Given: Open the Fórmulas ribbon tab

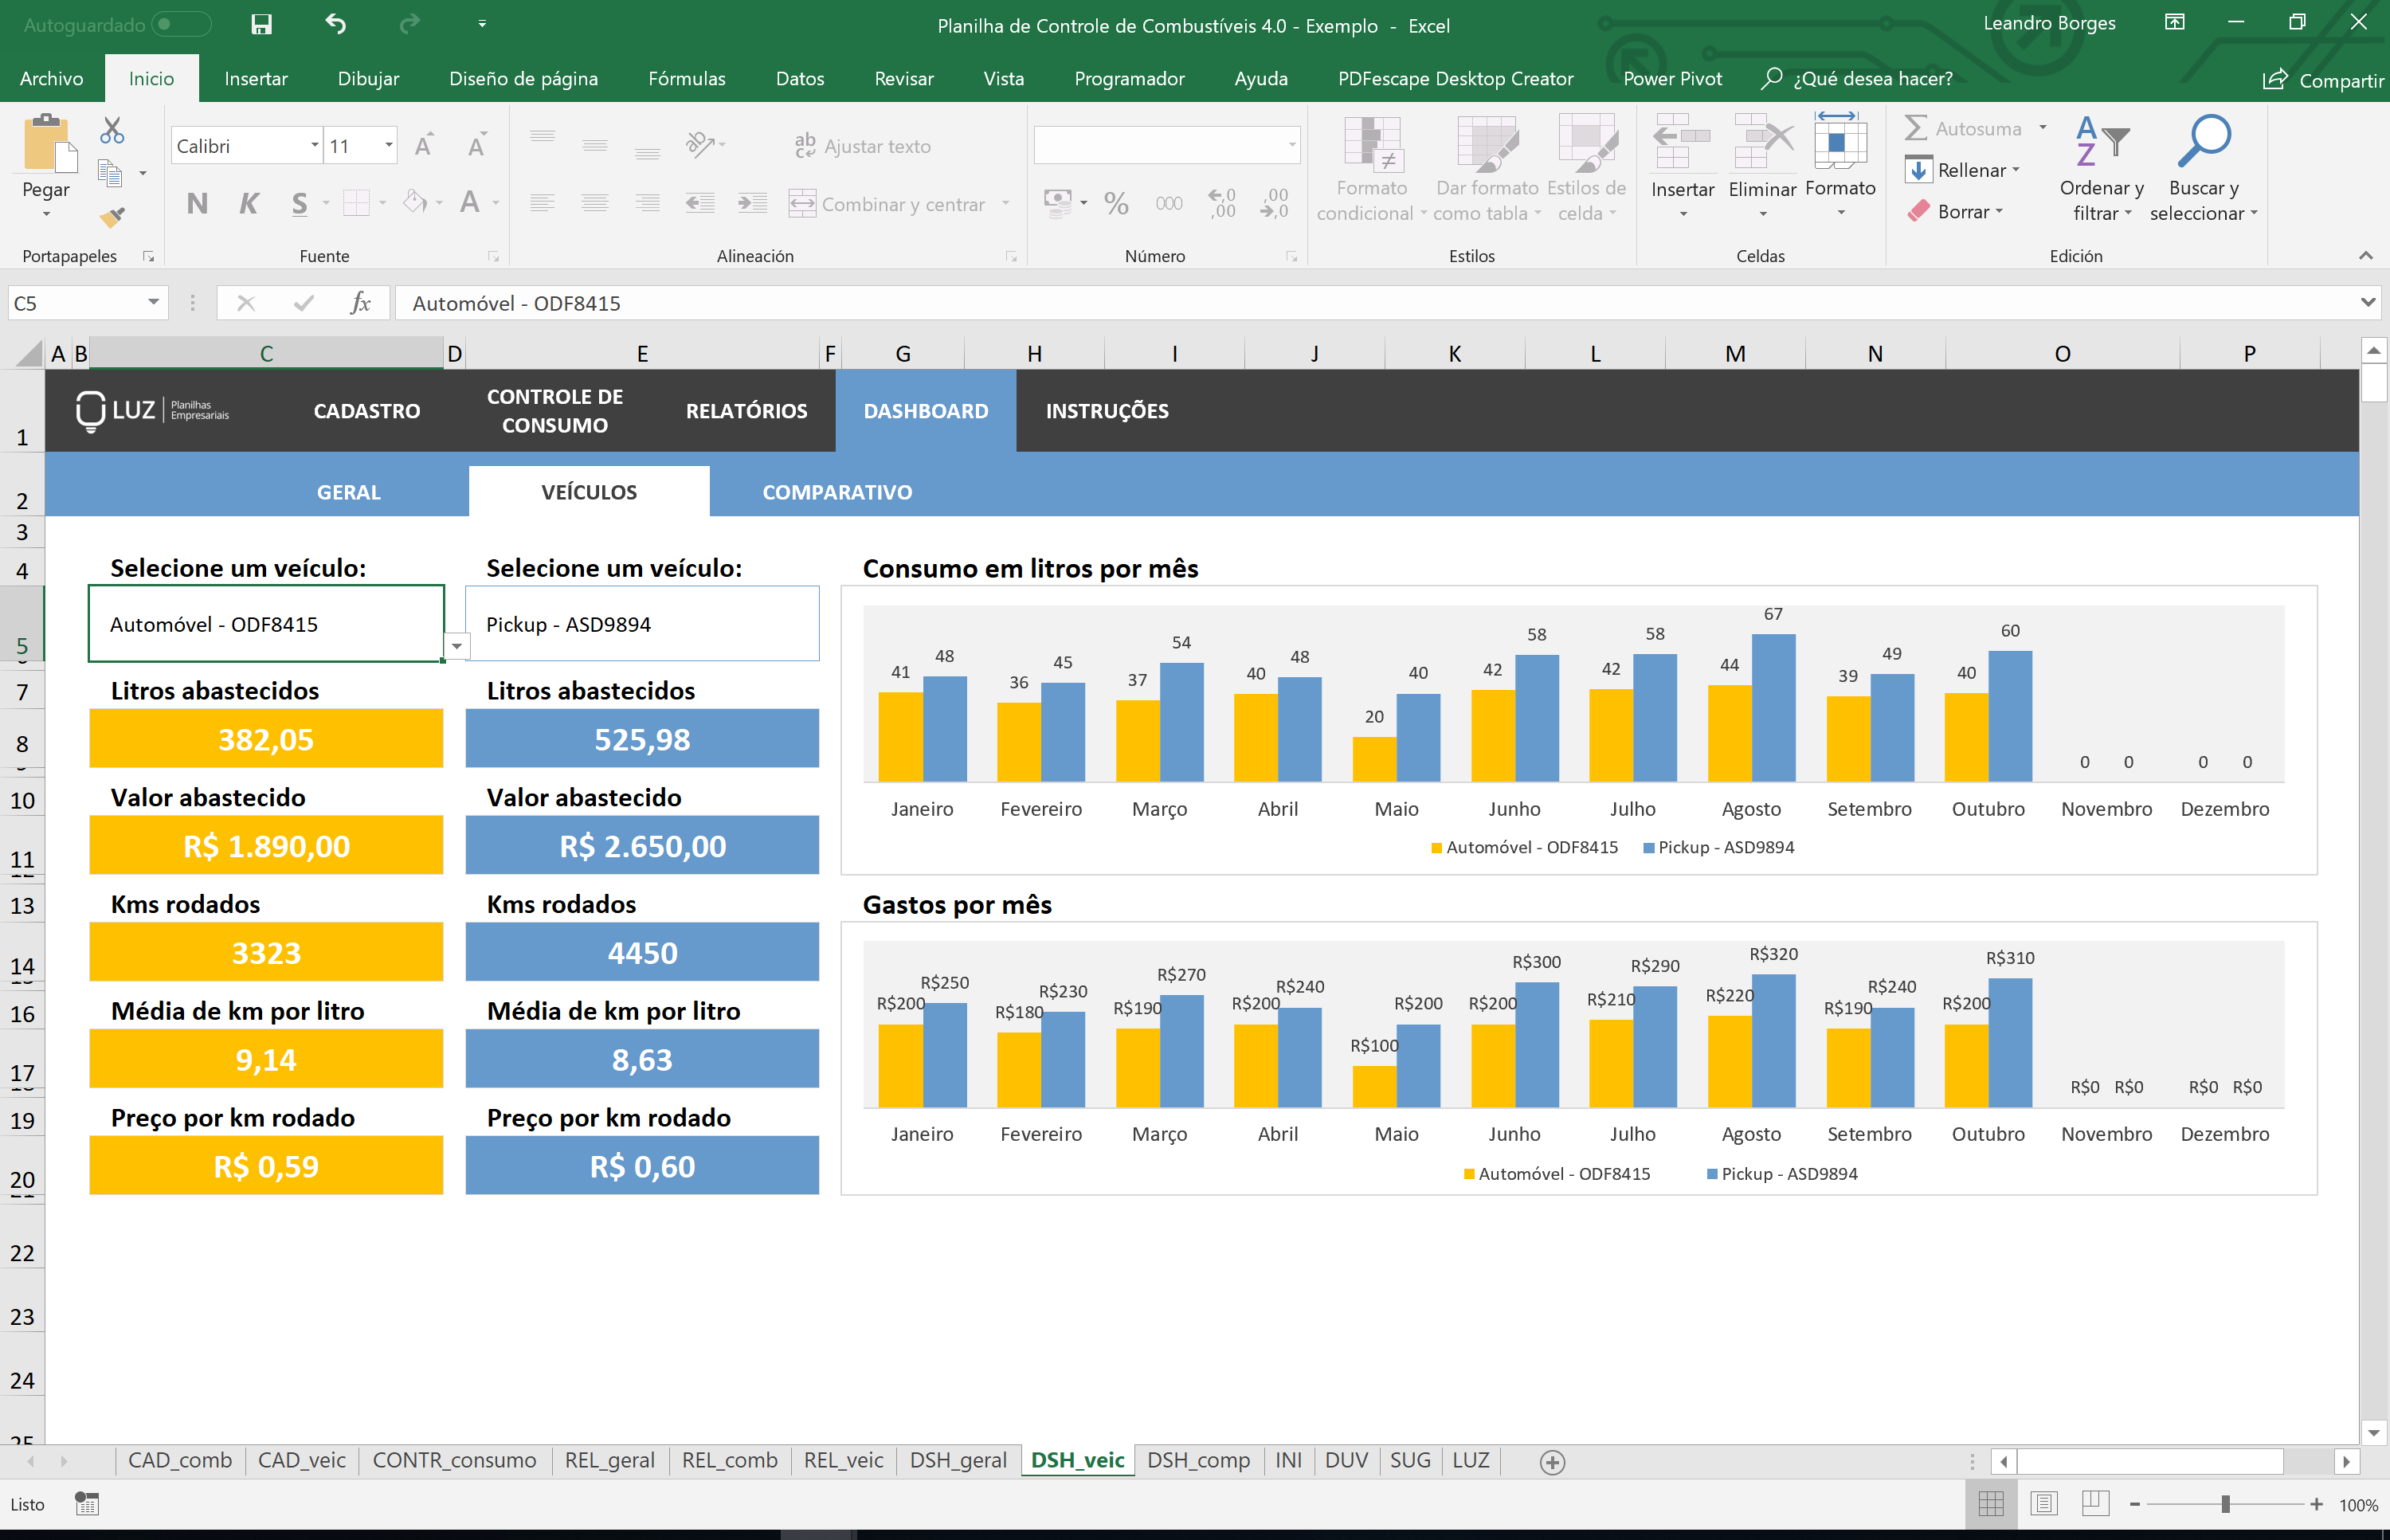Looking at the screenshot, I should pos(686,79).
